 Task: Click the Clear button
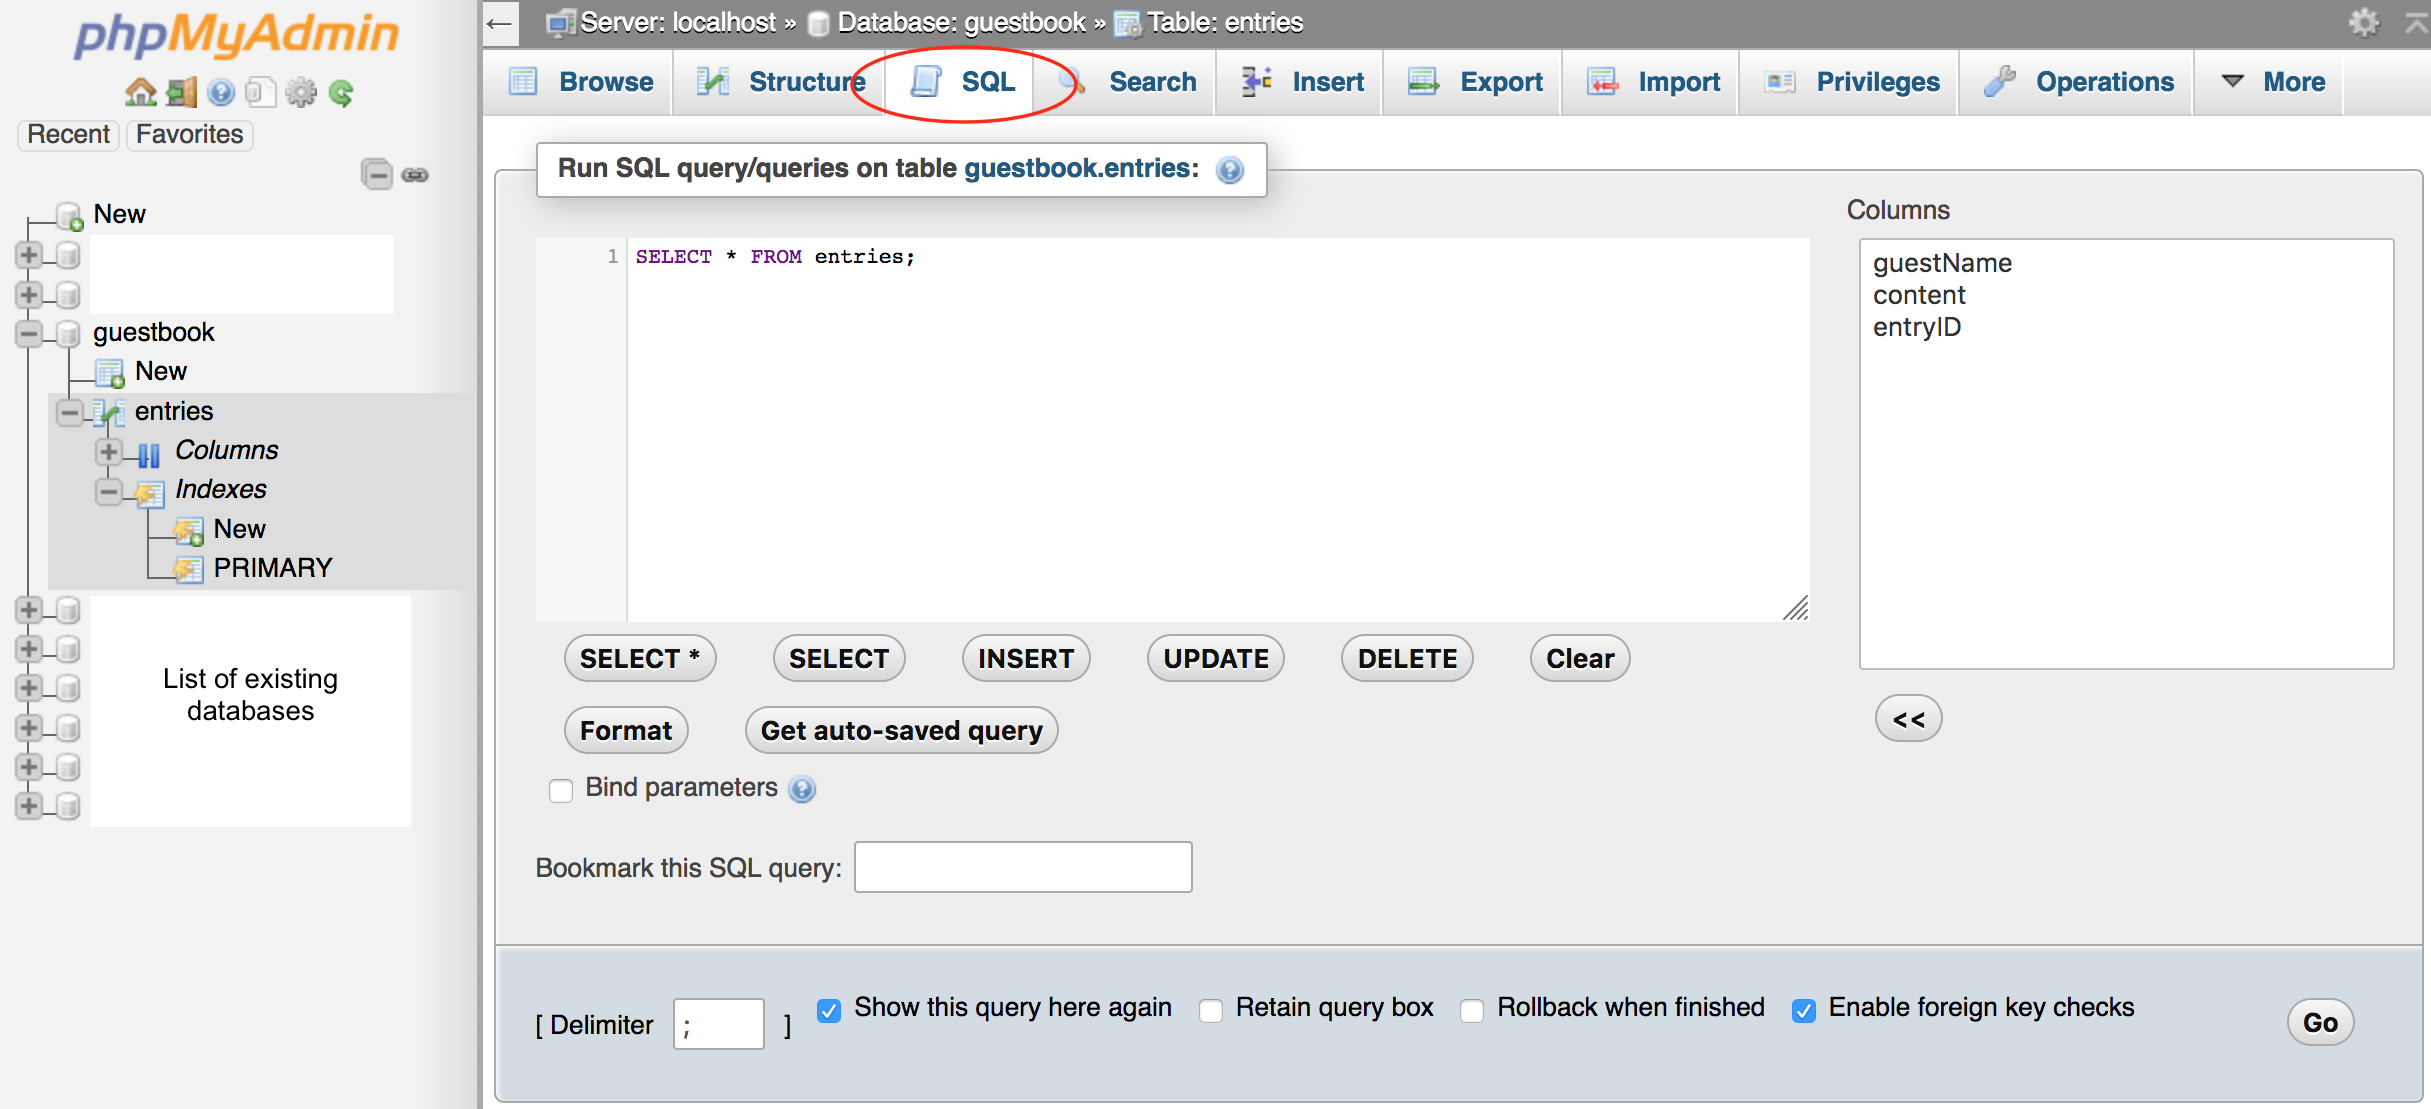click(1581, 658)
